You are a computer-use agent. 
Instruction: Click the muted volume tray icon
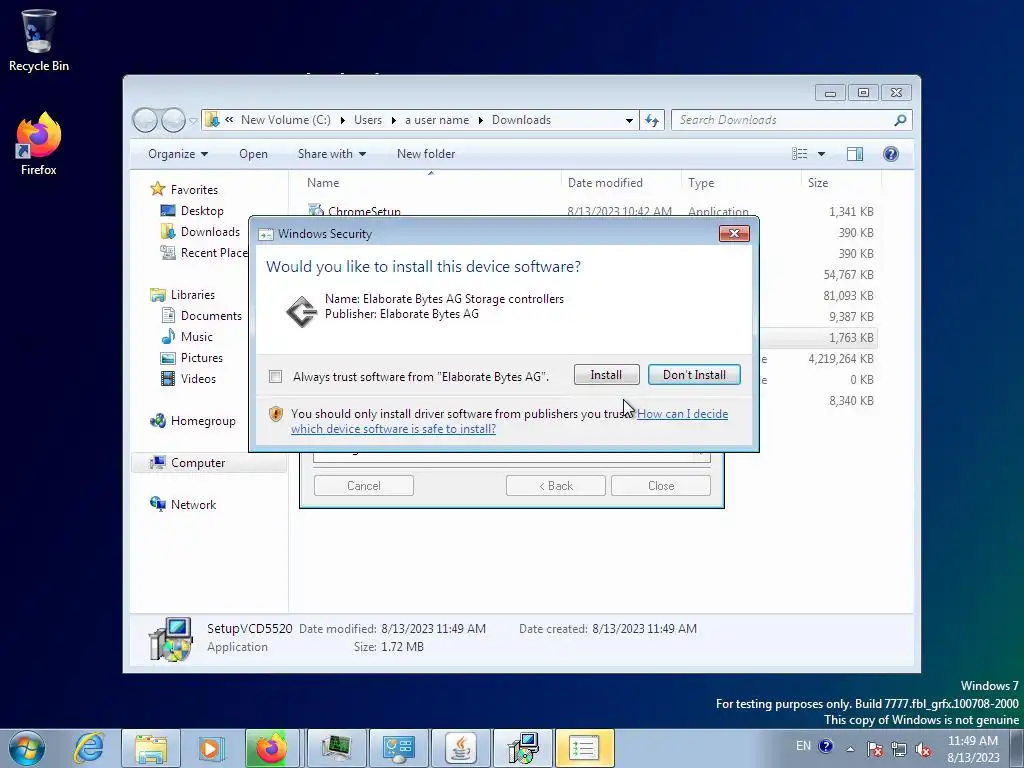[923, 749]
